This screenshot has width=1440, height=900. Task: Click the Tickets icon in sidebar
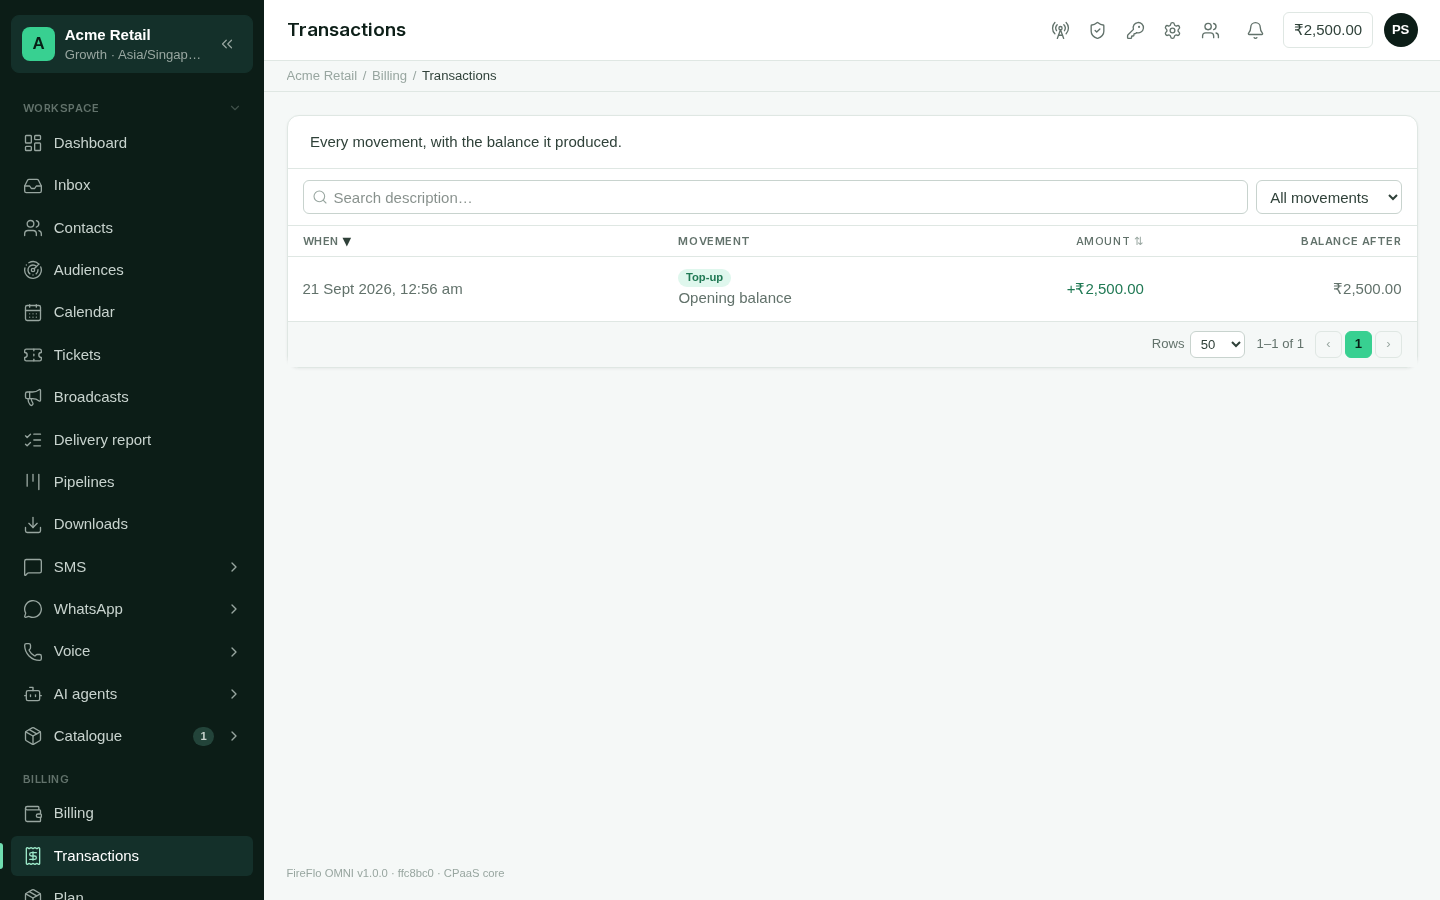tap(33, 355)
